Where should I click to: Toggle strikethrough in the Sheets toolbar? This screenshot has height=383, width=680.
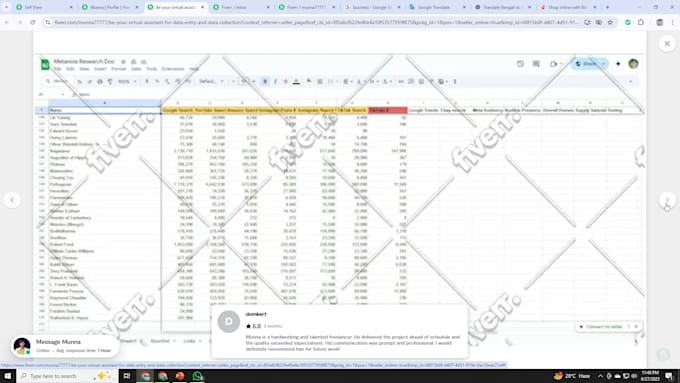[285, 82]
